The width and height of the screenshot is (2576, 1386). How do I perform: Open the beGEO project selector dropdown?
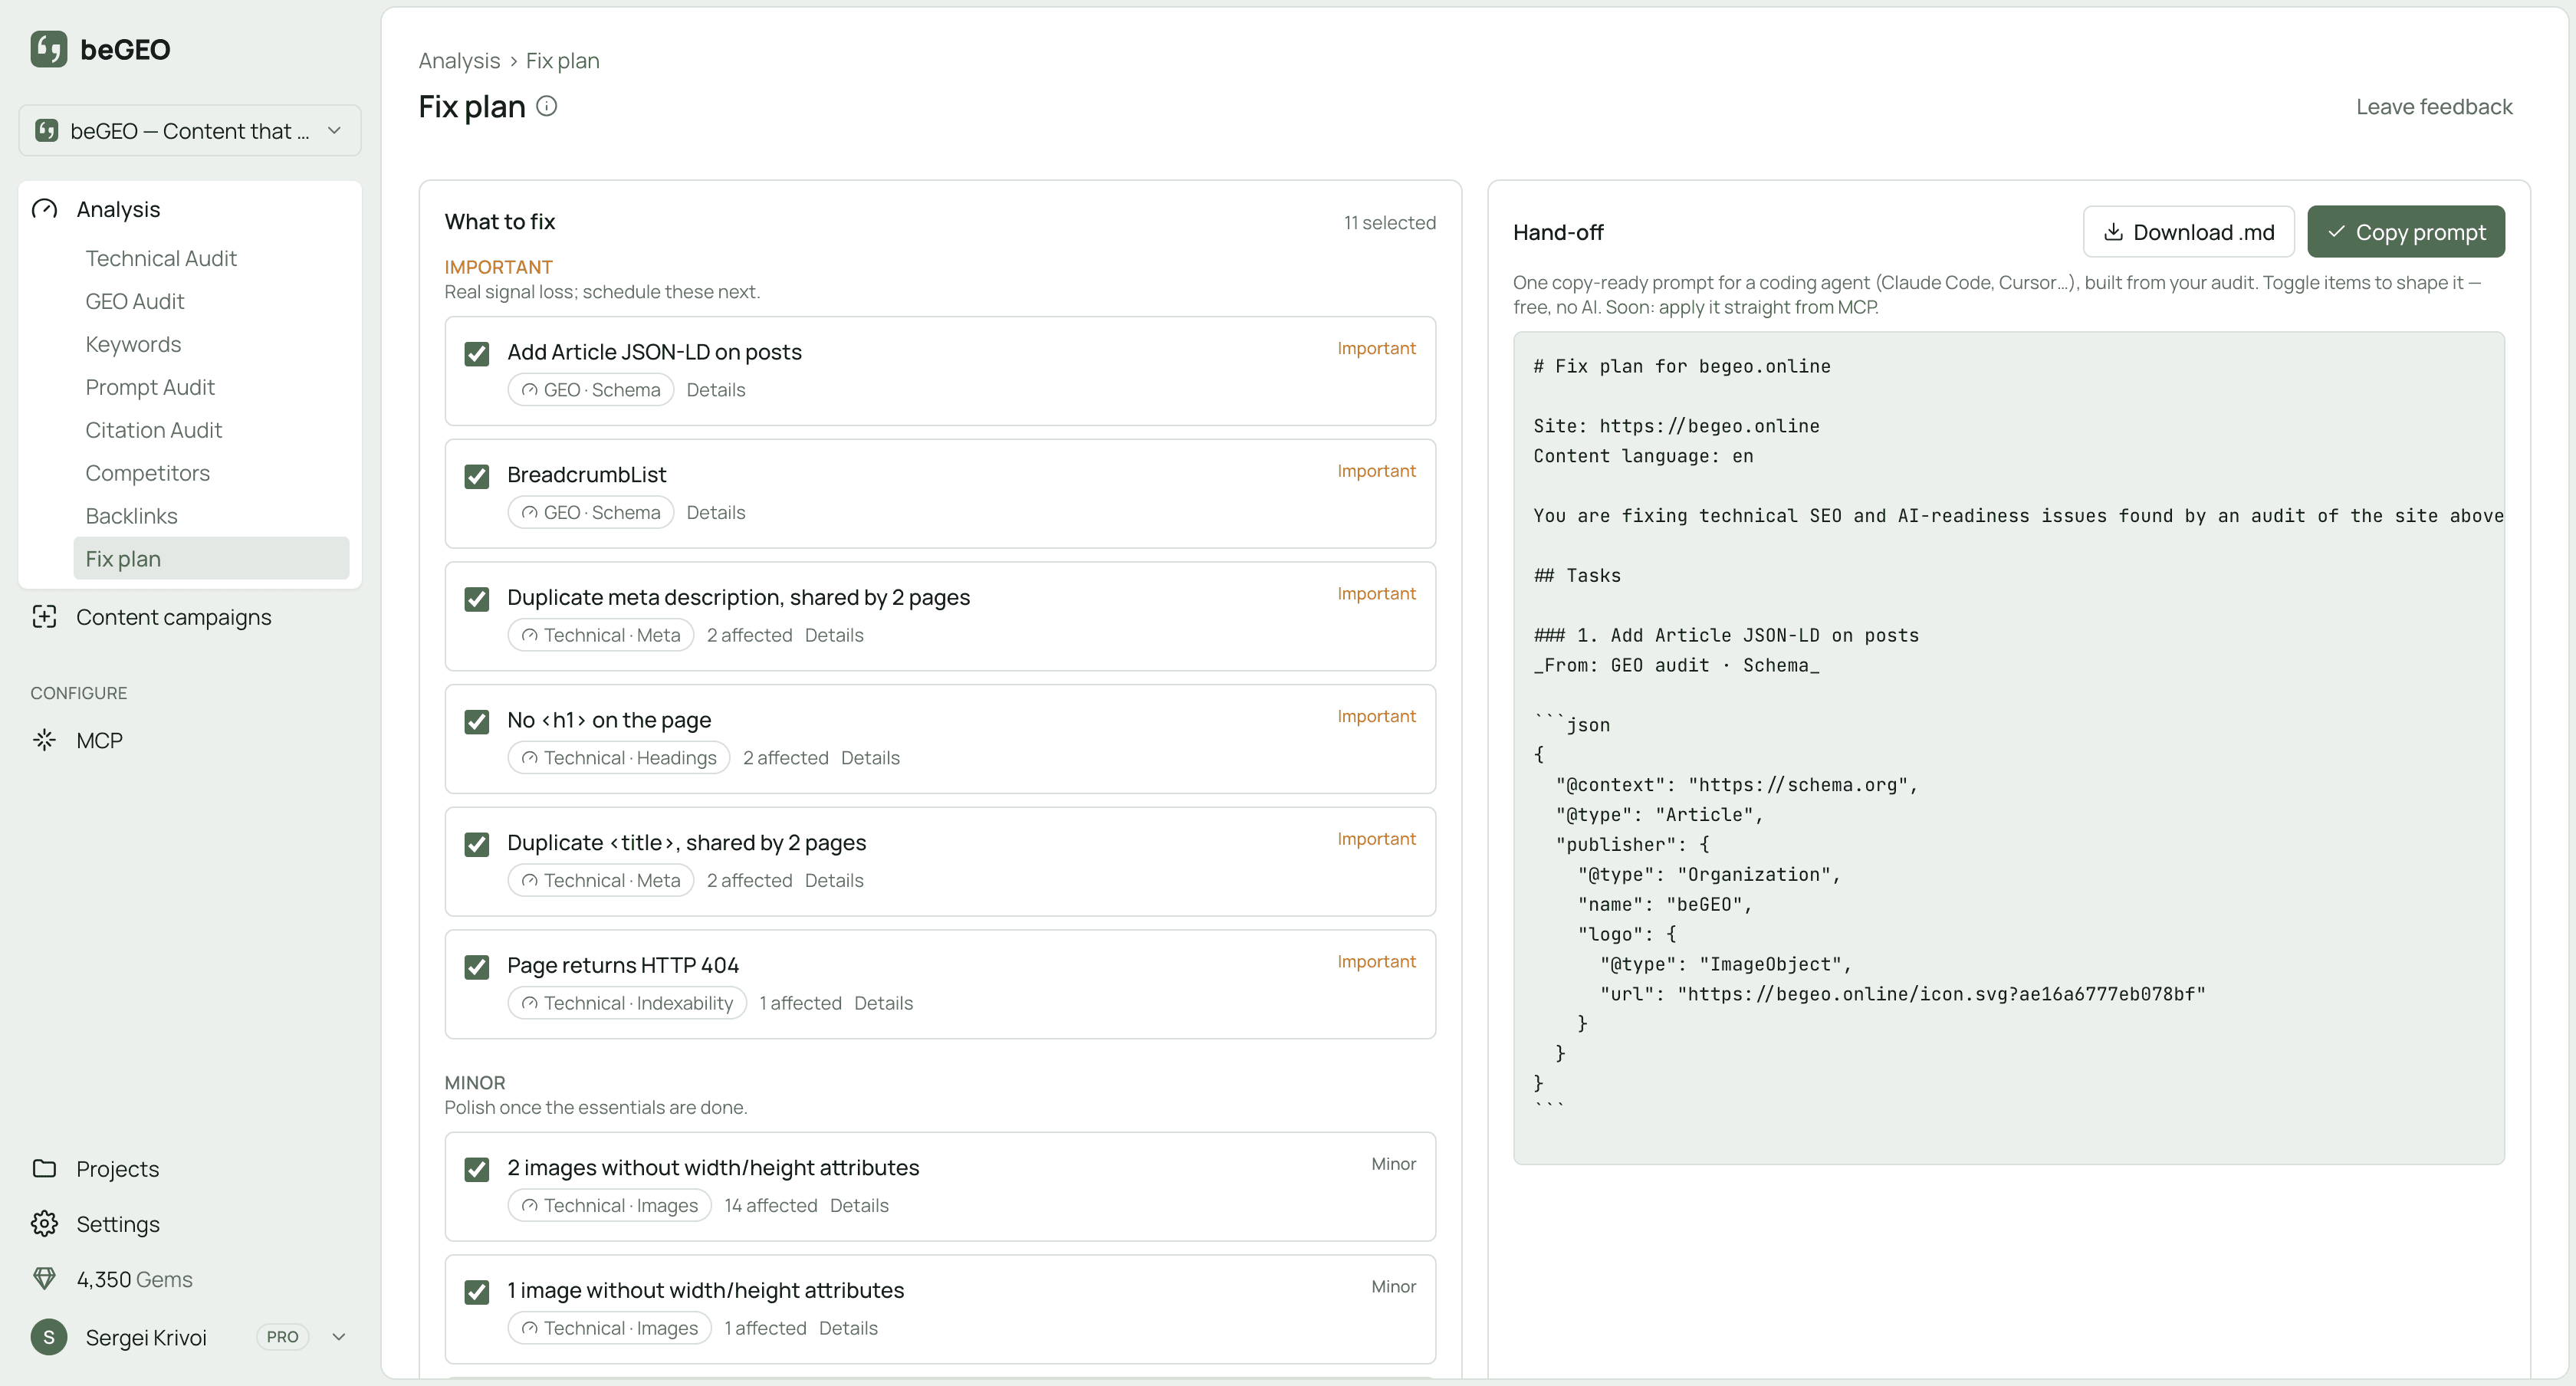click(x=190, y=130)
